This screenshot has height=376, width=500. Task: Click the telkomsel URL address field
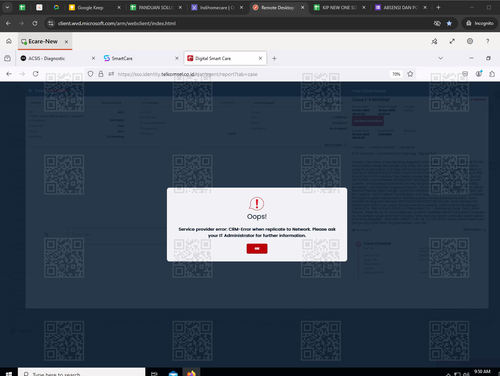tap(250, 74)
